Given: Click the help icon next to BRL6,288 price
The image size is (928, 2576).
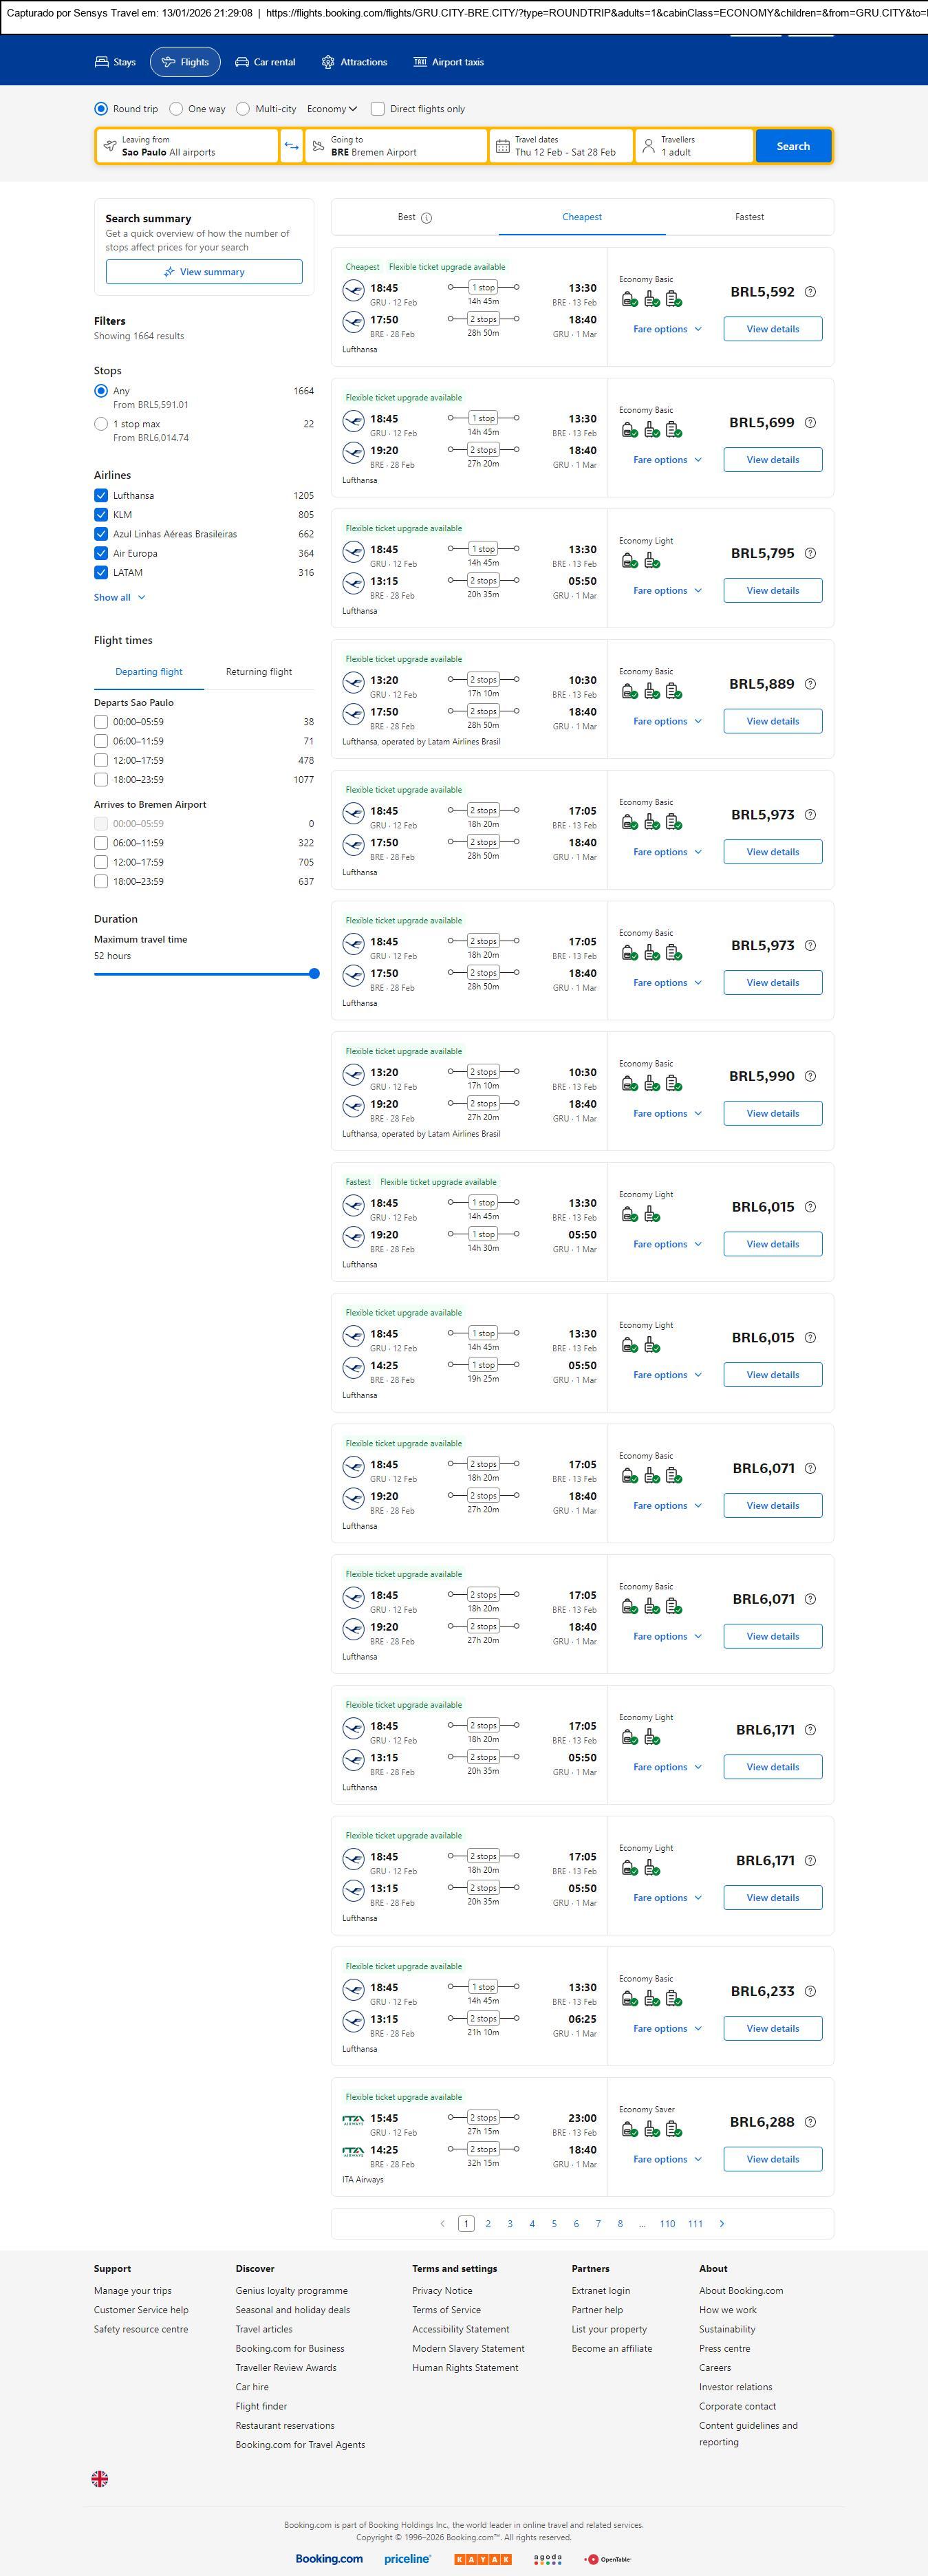Looking at the screenshot, I should pyautogui.click(x=810, y=2121).
